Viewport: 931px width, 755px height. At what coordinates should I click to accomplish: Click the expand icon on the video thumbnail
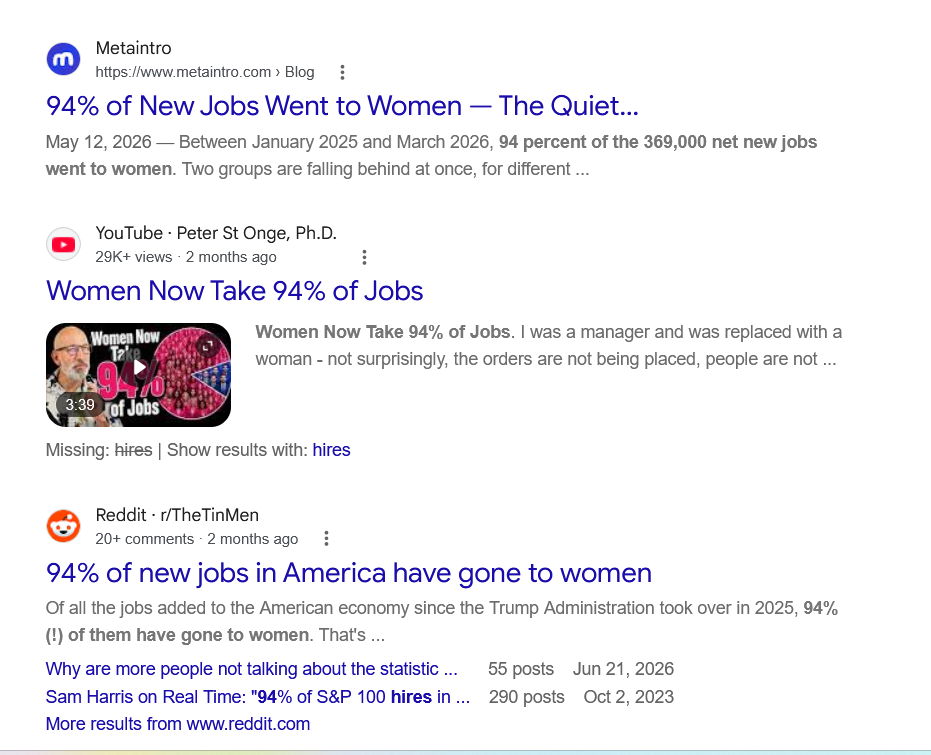pyautogui.click(x=208, y=346)
